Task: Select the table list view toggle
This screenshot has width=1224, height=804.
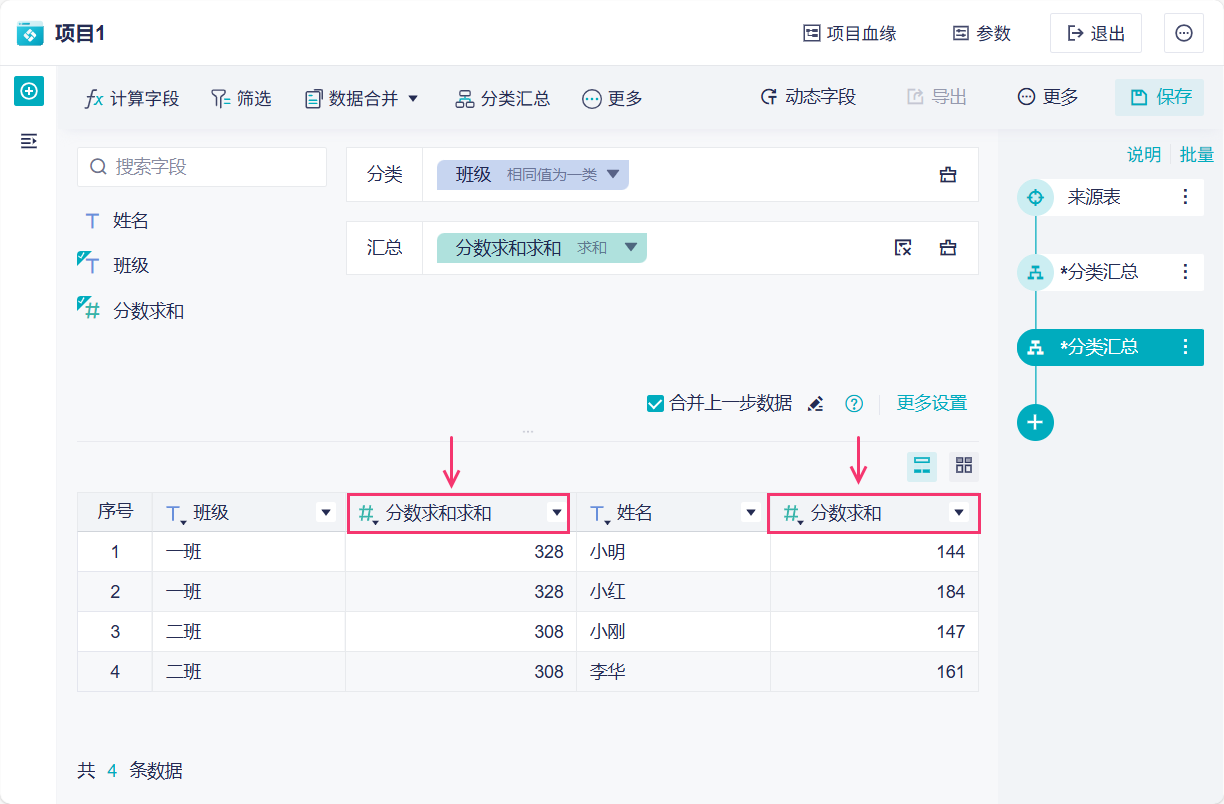Action: tap(922, 465)
